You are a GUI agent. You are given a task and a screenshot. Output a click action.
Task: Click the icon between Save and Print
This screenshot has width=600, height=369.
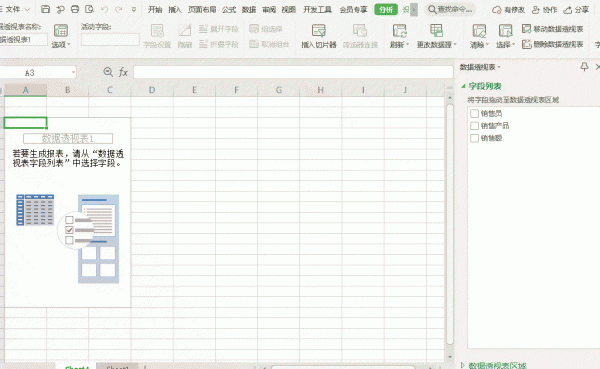pyautogui.click(x=60, y=9)
